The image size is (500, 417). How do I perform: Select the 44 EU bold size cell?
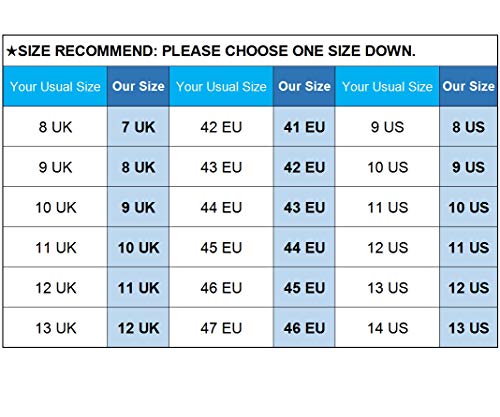(x=304, y=248)
